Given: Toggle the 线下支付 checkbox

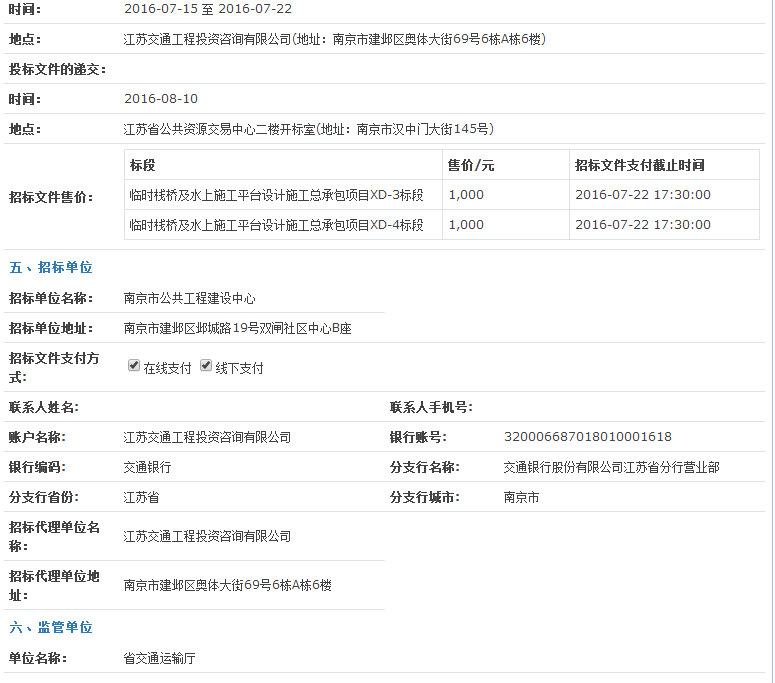Looking at the screenshot, I should pyautogui.click(x=206, y=365).
